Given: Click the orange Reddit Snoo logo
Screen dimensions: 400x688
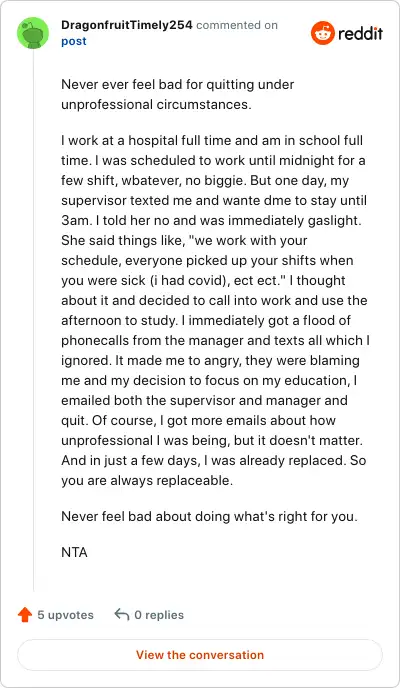Looking at the screenshot, I should click(323, 33).
